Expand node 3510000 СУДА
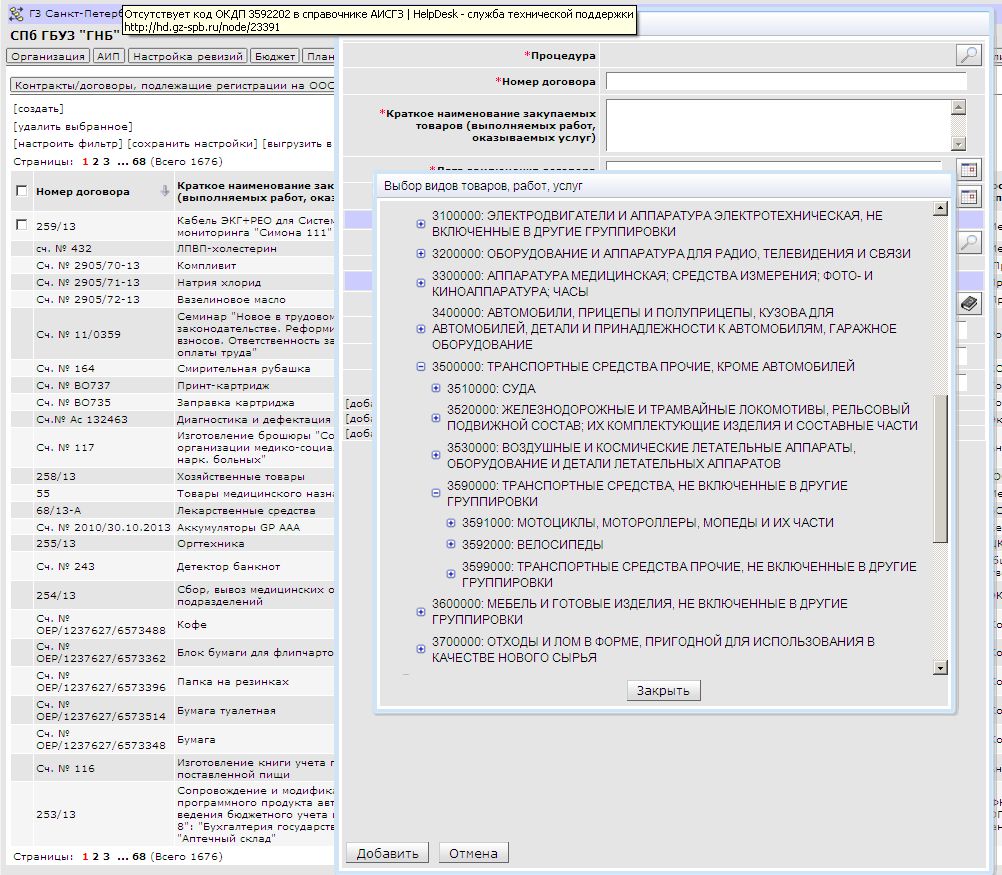The image size is (1002, 875). click(x=436, y=388)
